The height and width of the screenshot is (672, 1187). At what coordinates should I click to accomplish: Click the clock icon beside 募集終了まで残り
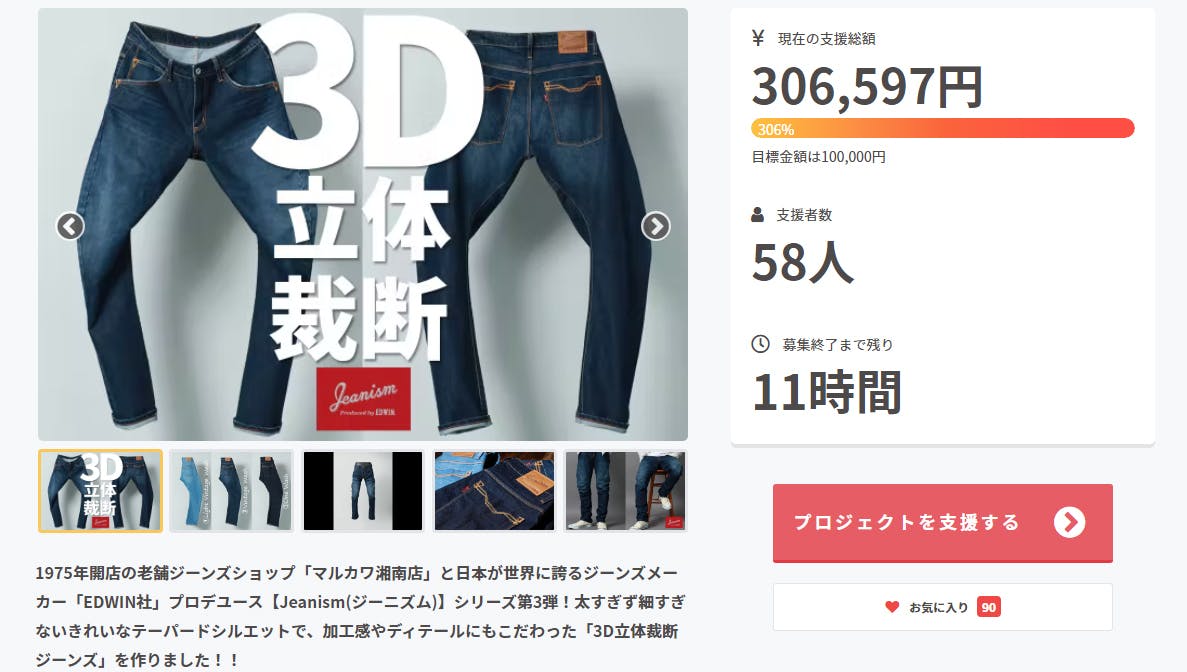click(x=760, y=344)
